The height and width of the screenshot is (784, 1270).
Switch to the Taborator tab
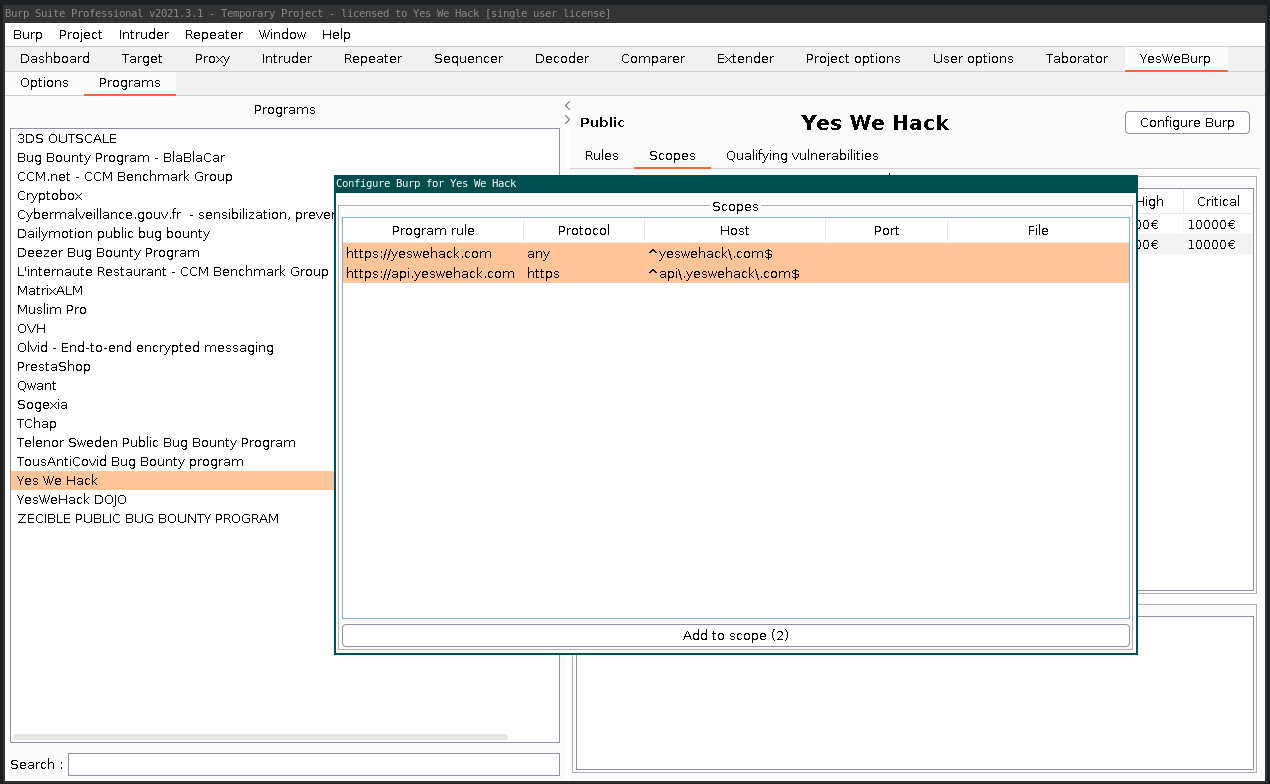point(1077,59)
